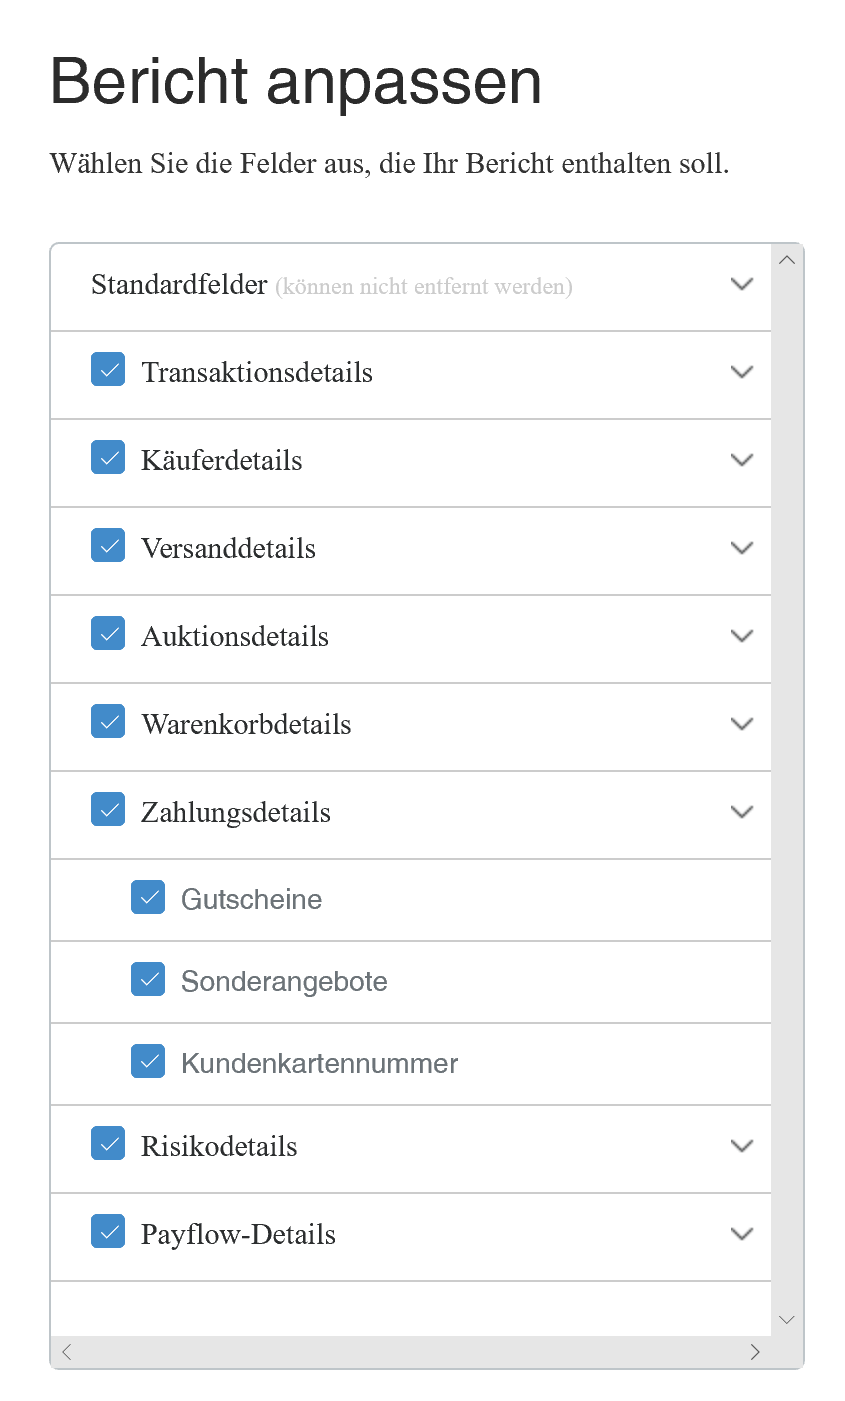Disable the Warenkorbdetails checkbox
The image size is (845, 1401).
(x=108, y=721)
